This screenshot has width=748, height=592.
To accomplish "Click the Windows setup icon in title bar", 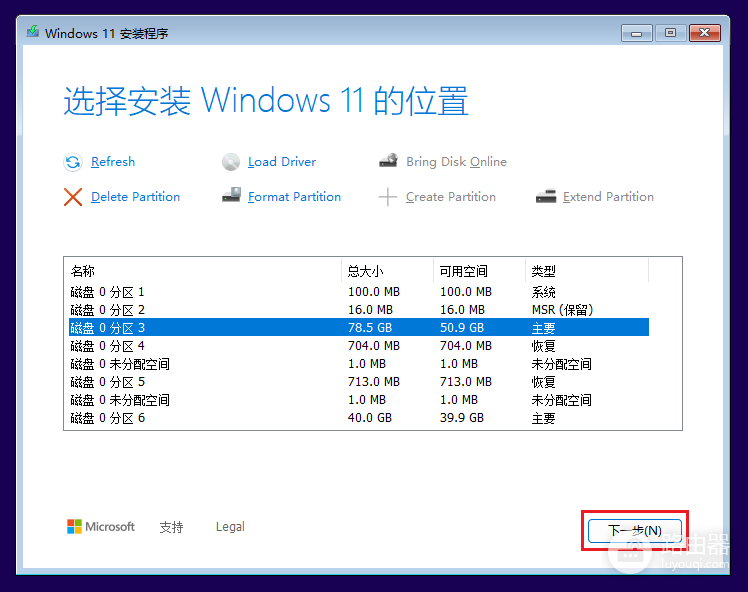I will click(x=32, y=32).
